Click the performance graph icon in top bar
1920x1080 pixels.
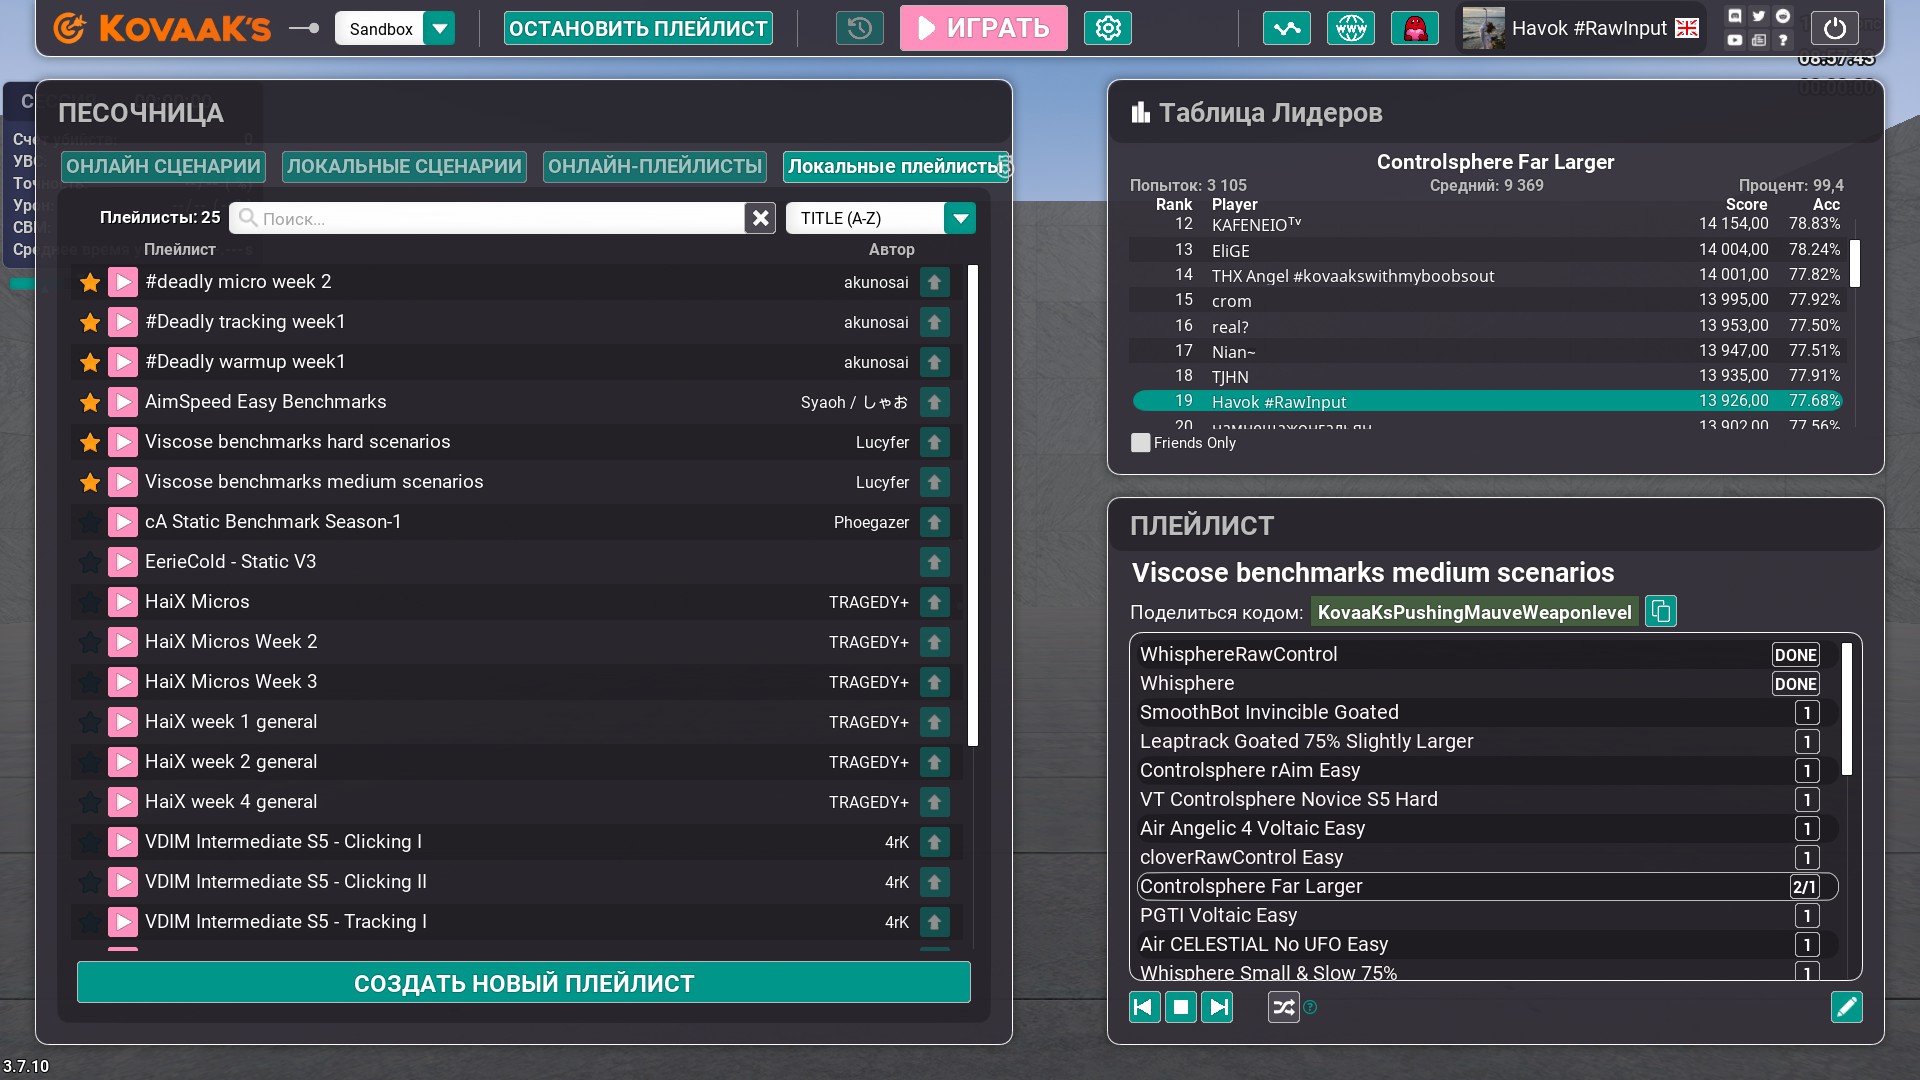point(1286,28)
